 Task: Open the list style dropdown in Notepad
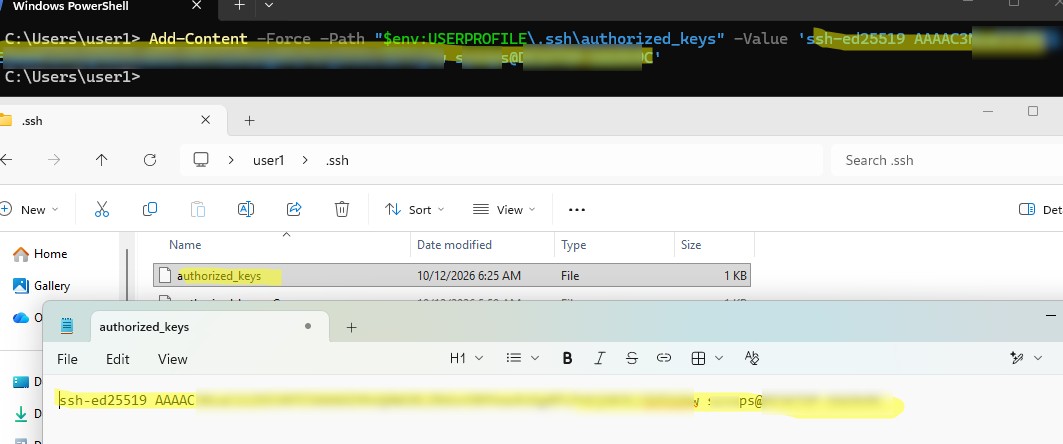[x=523, y=359]
